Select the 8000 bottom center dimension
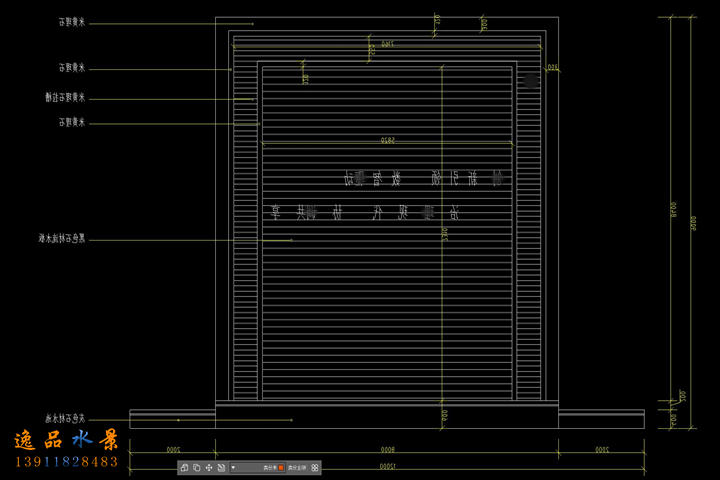The height and width of the screenshot is (480, 720). (388, 450)
